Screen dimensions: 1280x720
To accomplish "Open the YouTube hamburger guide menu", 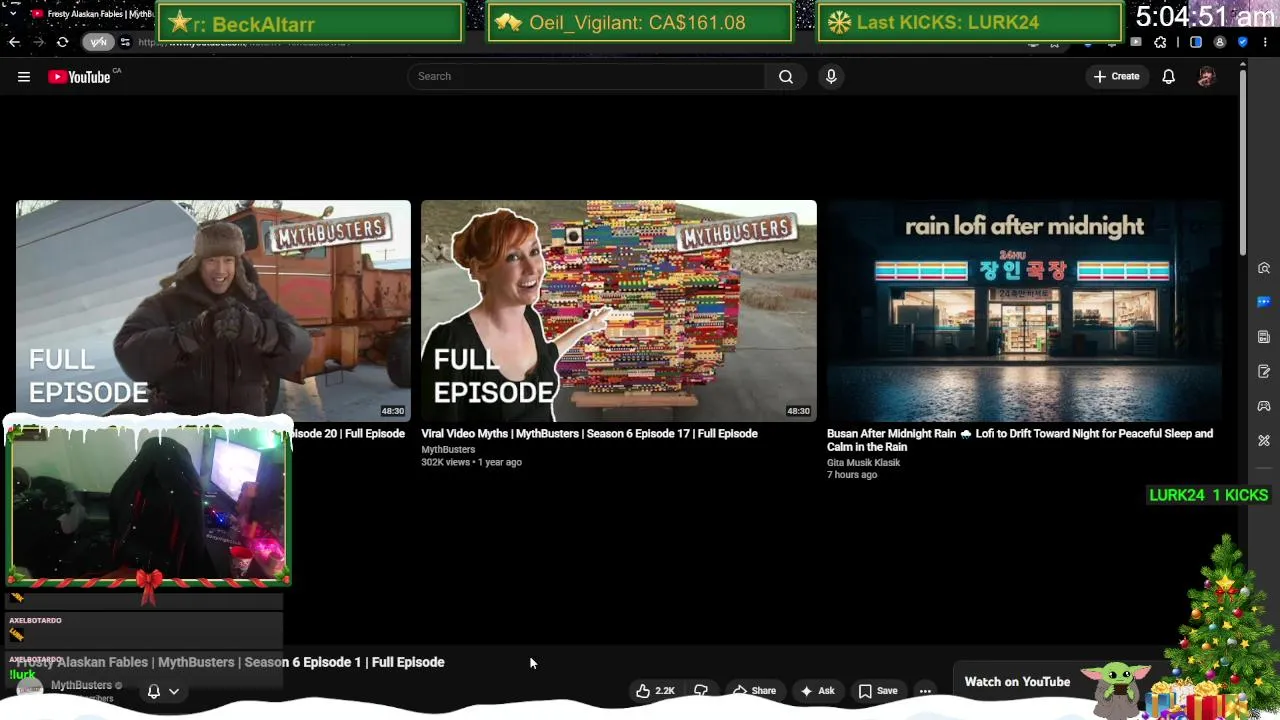I will 24,77.
